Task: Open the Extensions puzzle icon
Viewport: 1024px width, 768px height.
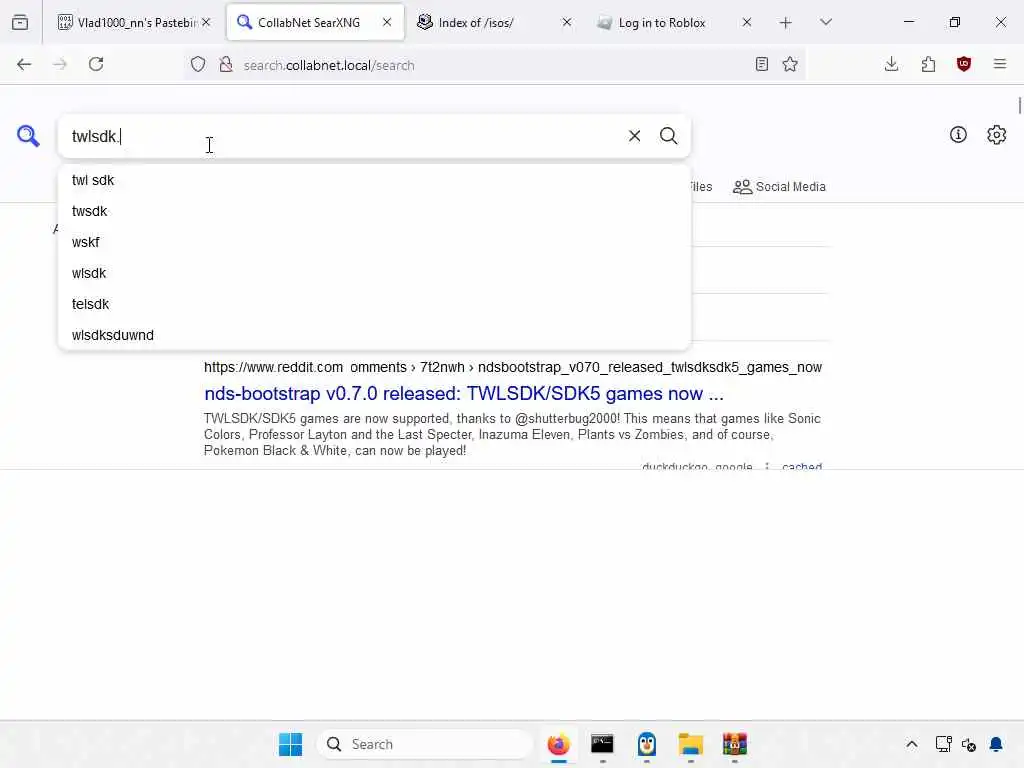Action: tap(928, 64)
